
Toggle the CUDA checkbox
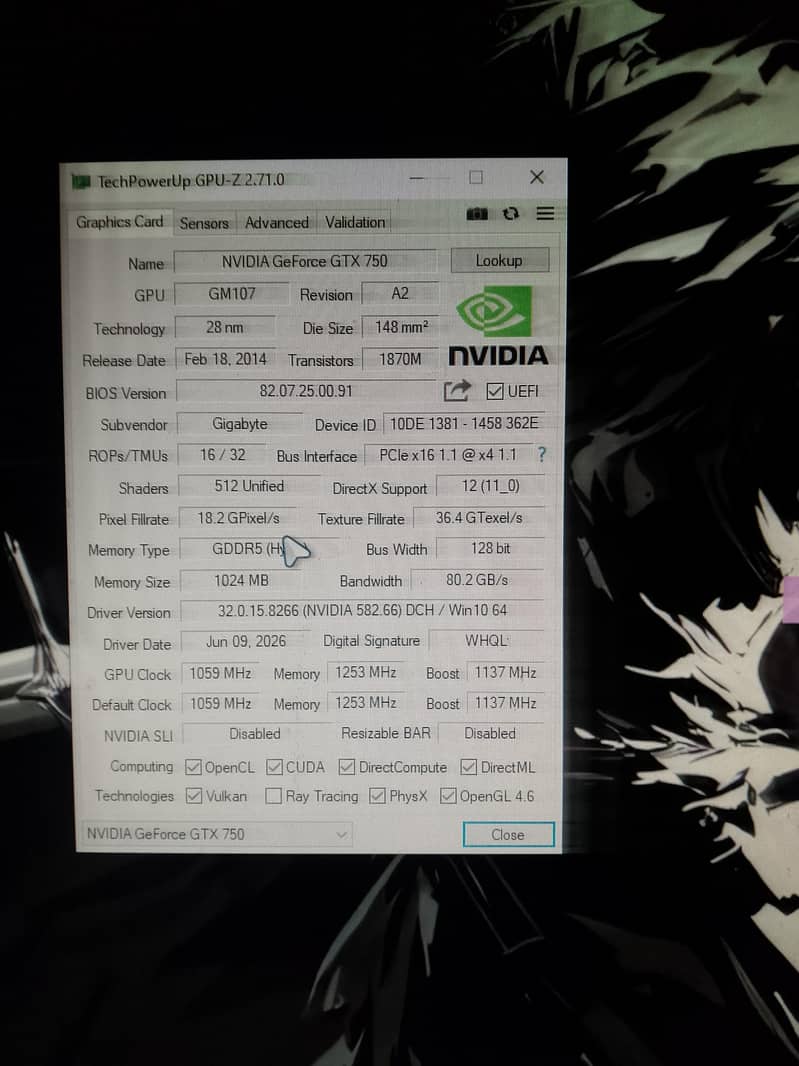(274, 768)
